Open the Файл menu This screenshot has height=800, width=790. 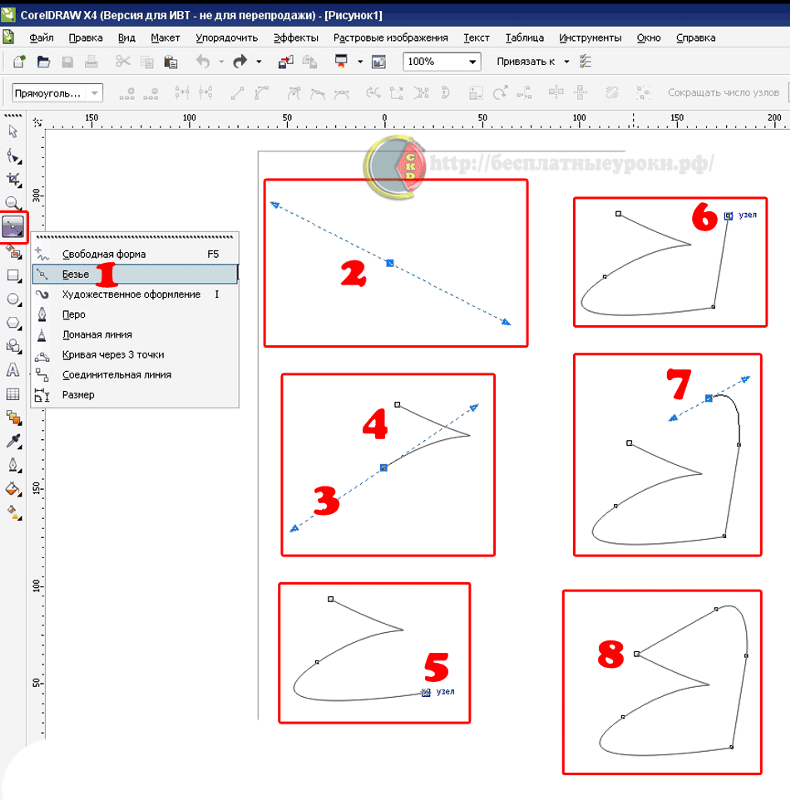[41, 38]
